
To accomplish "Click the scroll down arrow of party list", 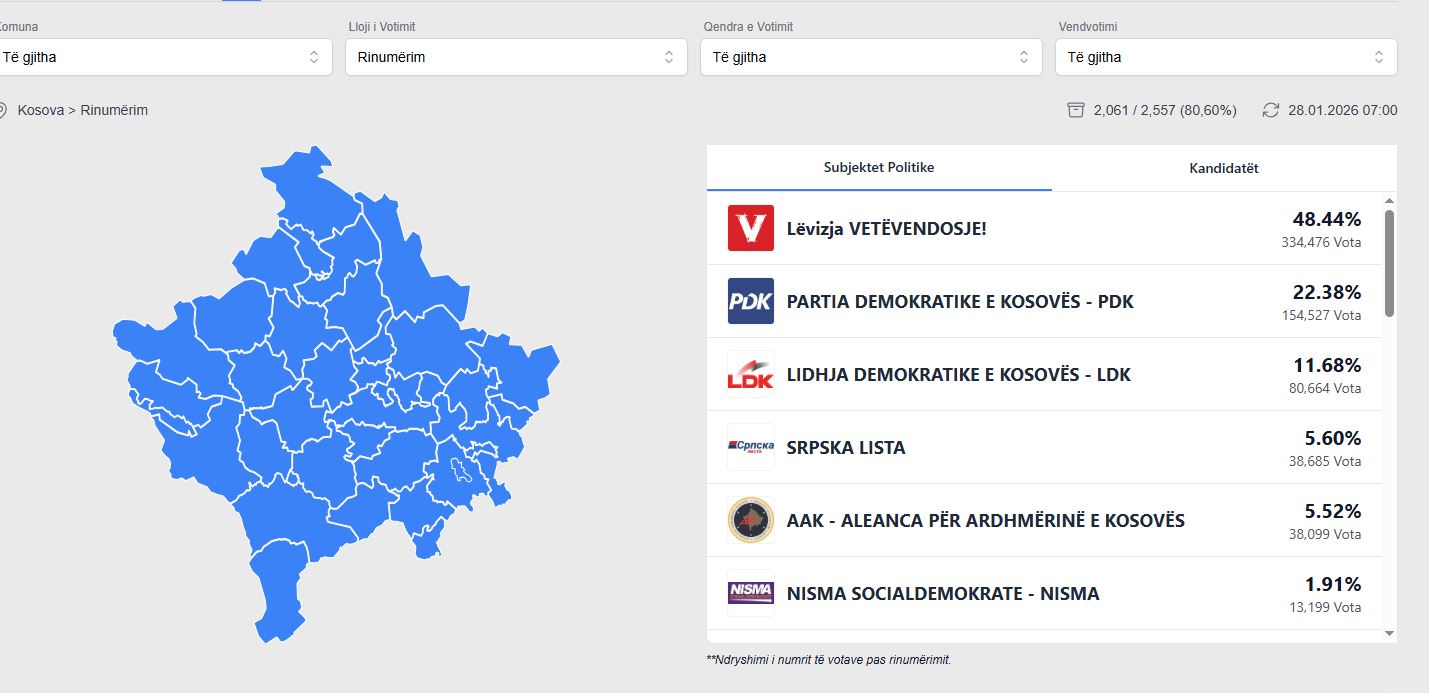I will pos(1389,633).
